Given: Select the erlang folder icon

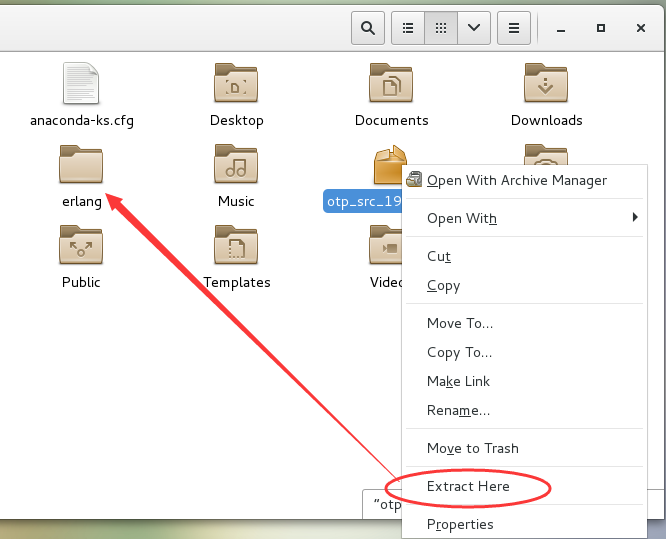Looking at the screenshot, I should [81, 164].
